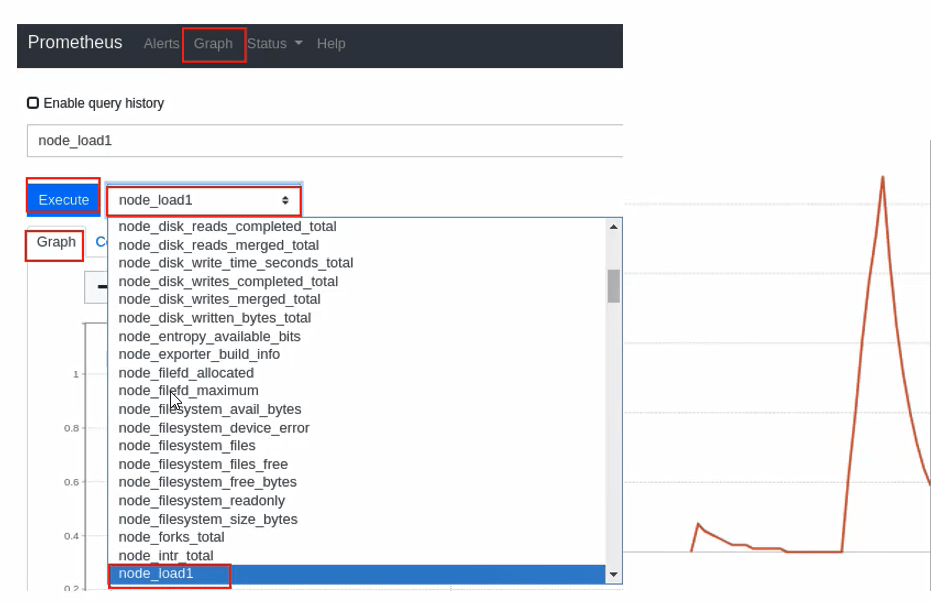Open the Help page

[x=331, y=44]
